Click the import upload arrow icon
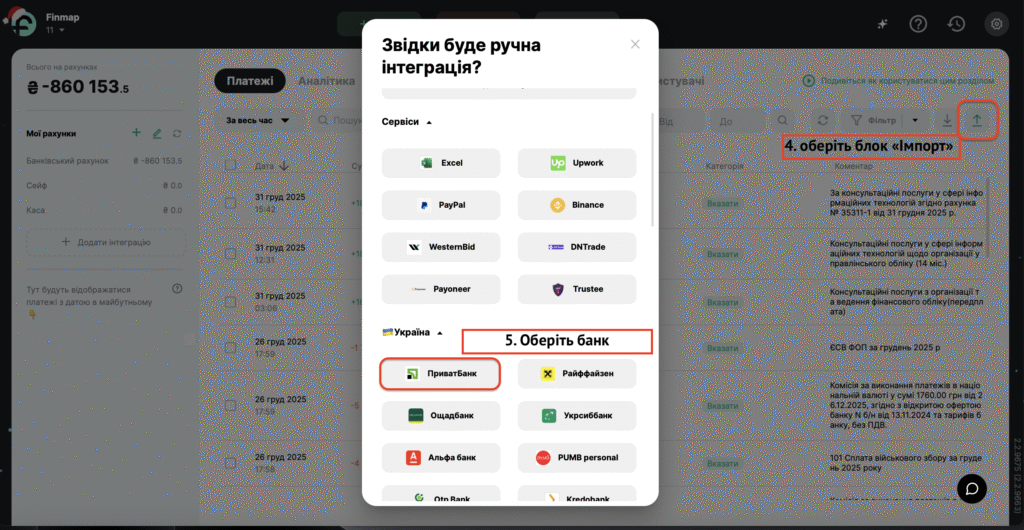 click(977, 120)
